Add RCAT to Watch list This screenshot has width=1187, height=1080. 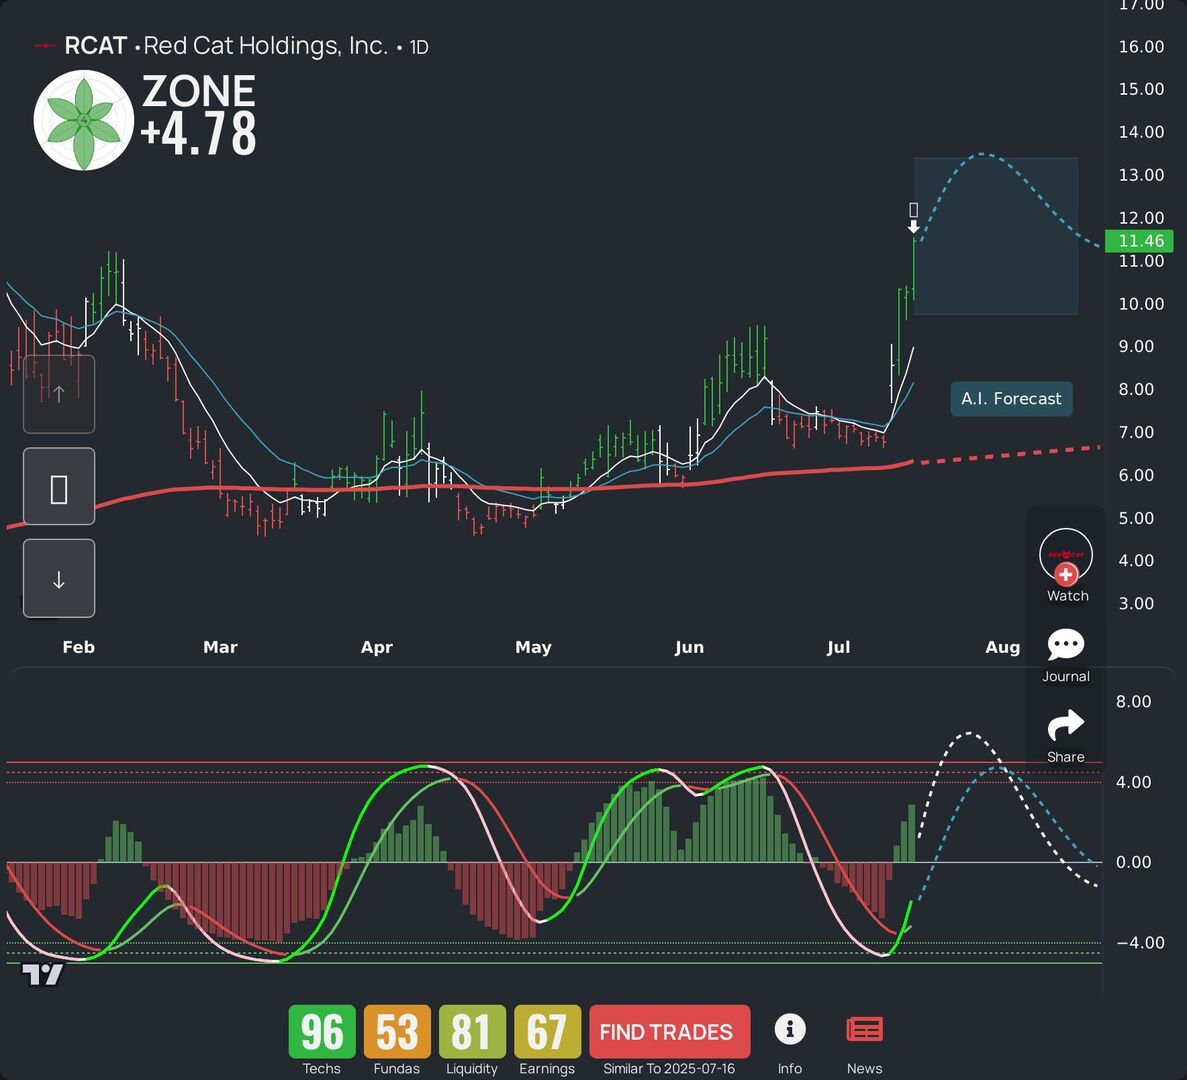click(1066, 565)
